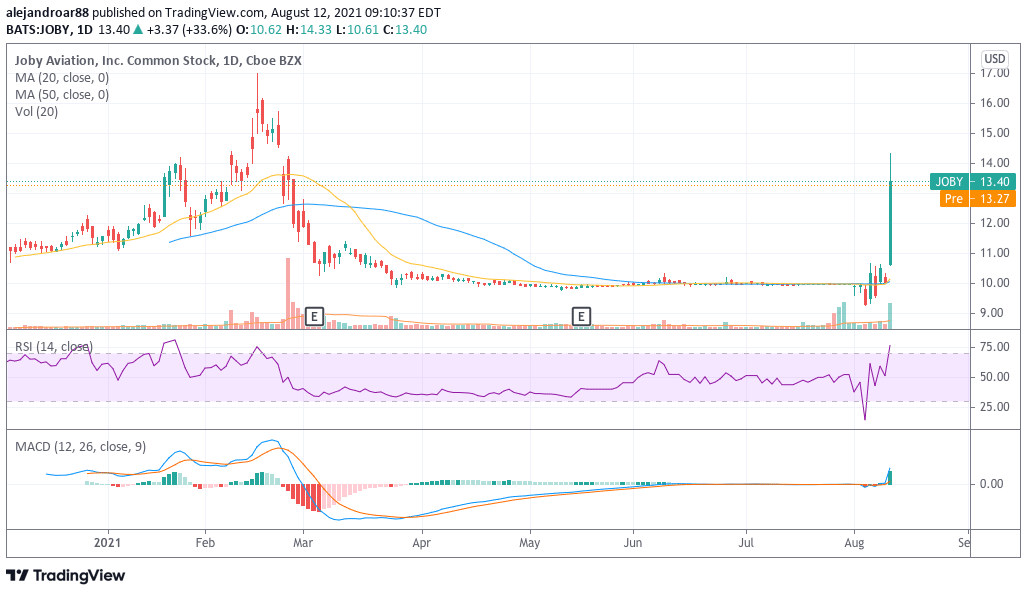The image size is (1027, 594).
Task: Select the MA (50, close, 0) indicator legend
Action: point(62,94)
